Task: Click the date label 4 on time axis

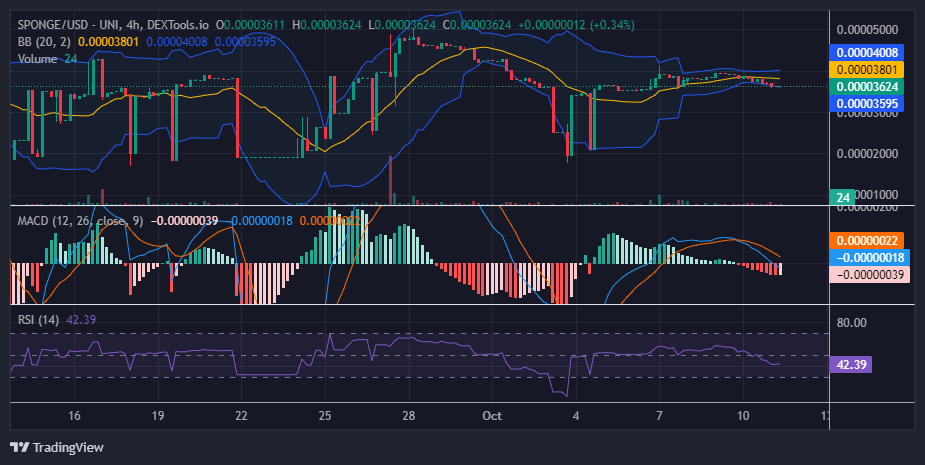Action: tap(576, 415)
